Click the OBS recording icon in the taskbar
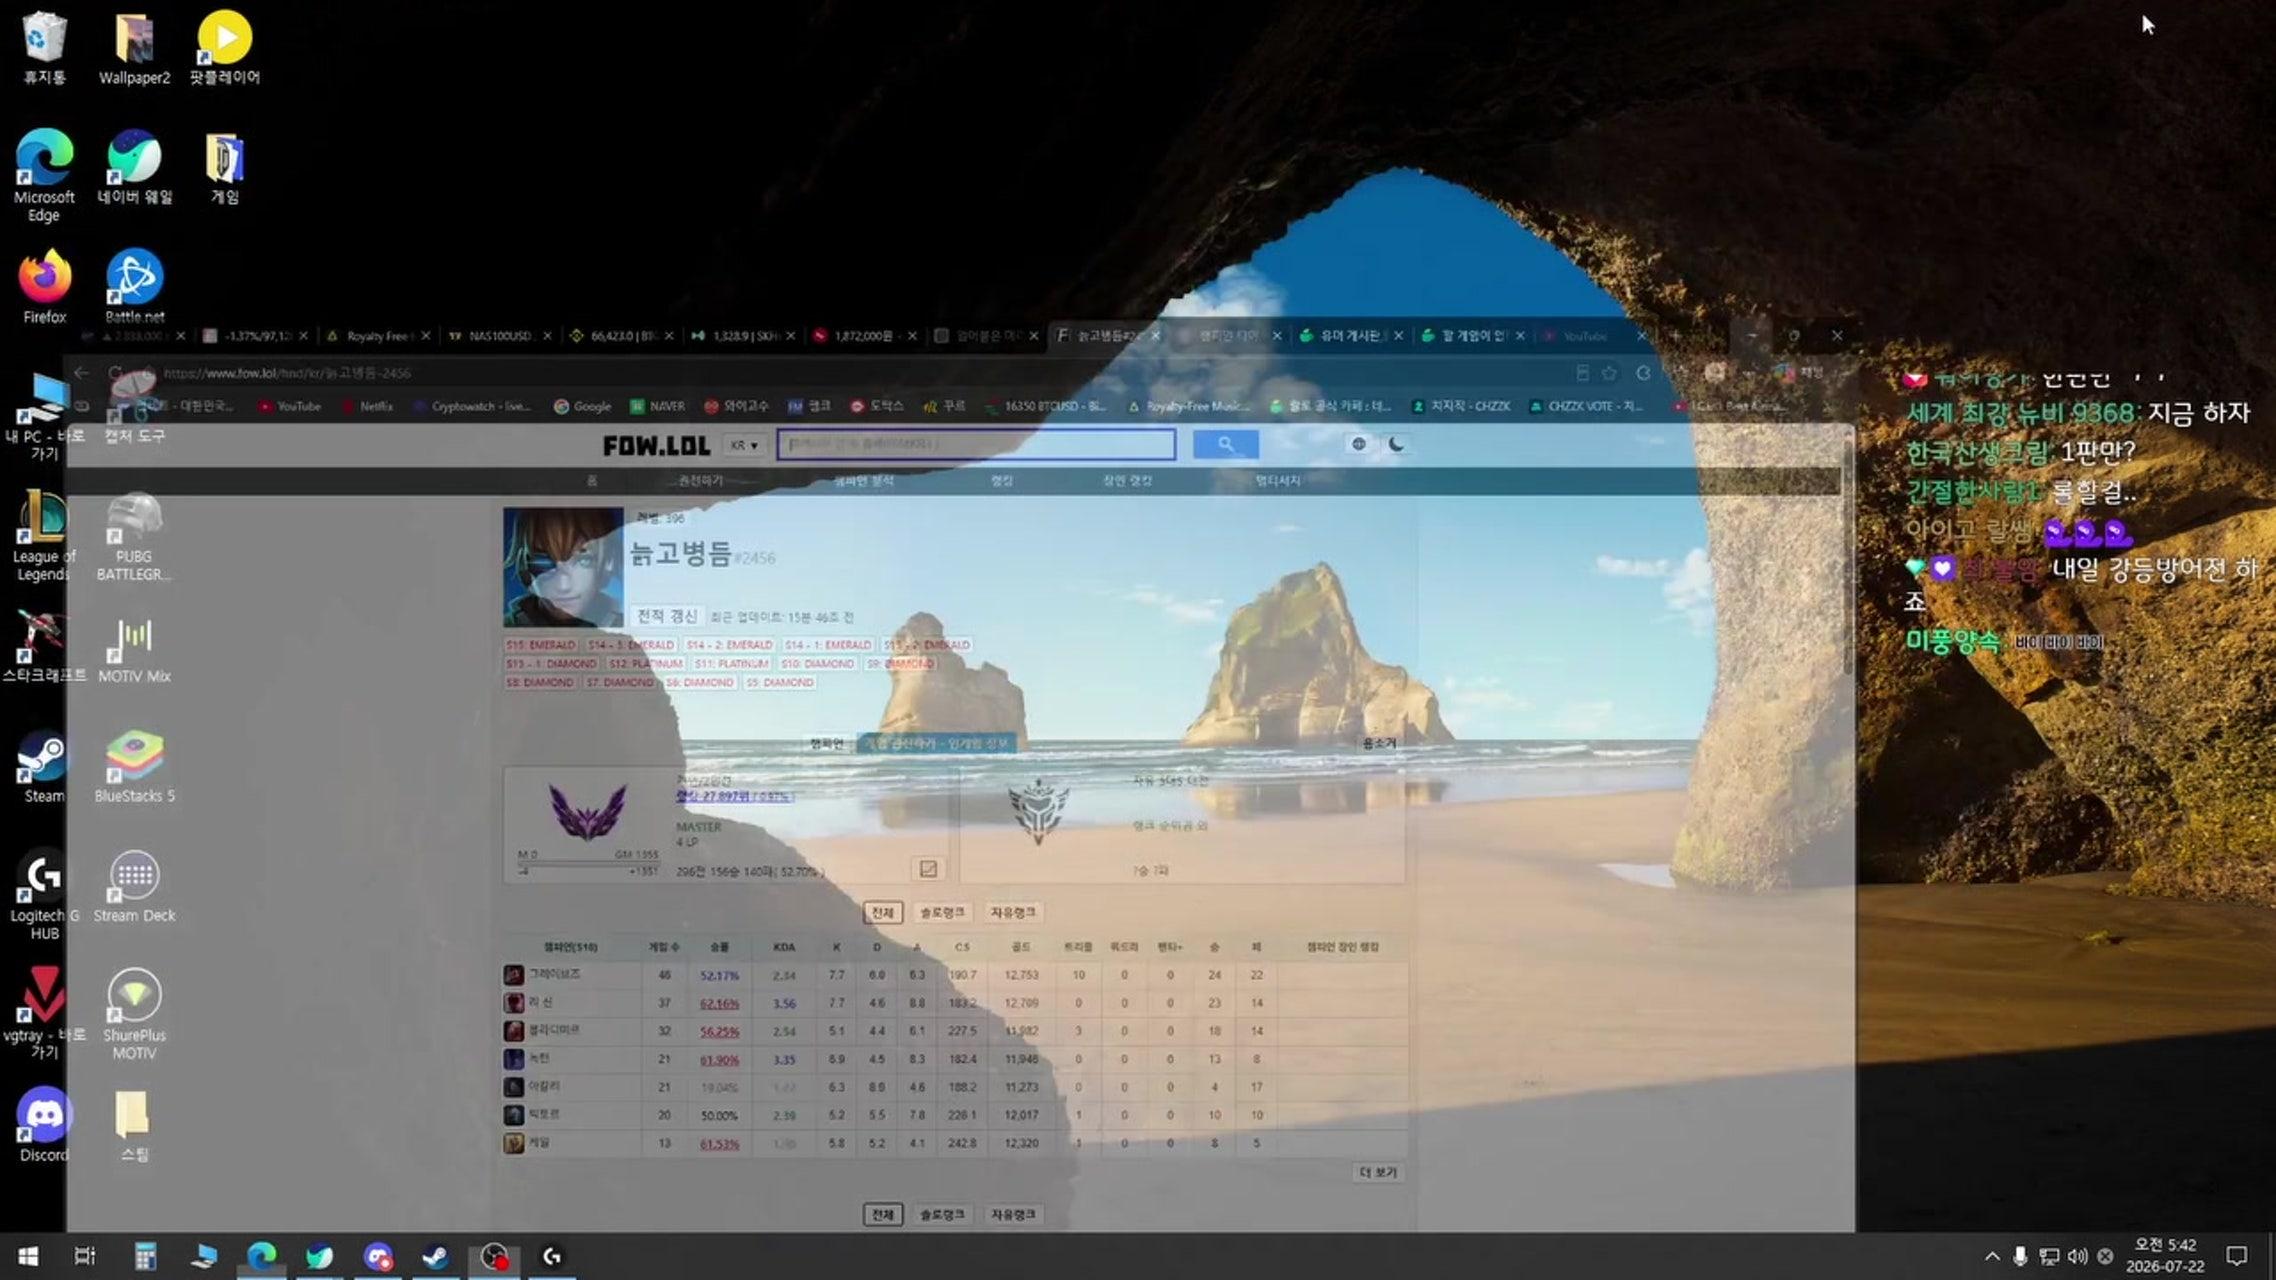Image resolution: width=2276 pixels, height=1280 pixels. click(494, 1256)
